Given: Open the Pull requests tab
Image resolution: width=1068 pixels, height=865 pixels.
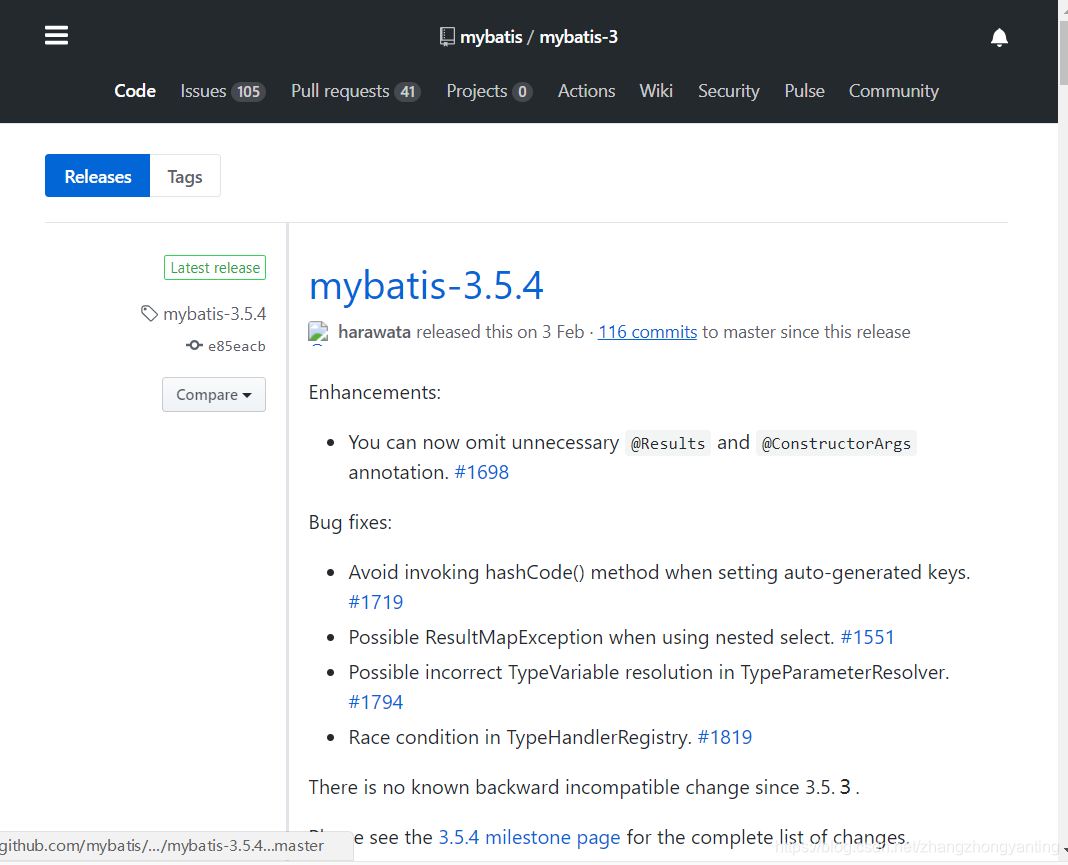Looking at the screenshot, I should point(356,91).
